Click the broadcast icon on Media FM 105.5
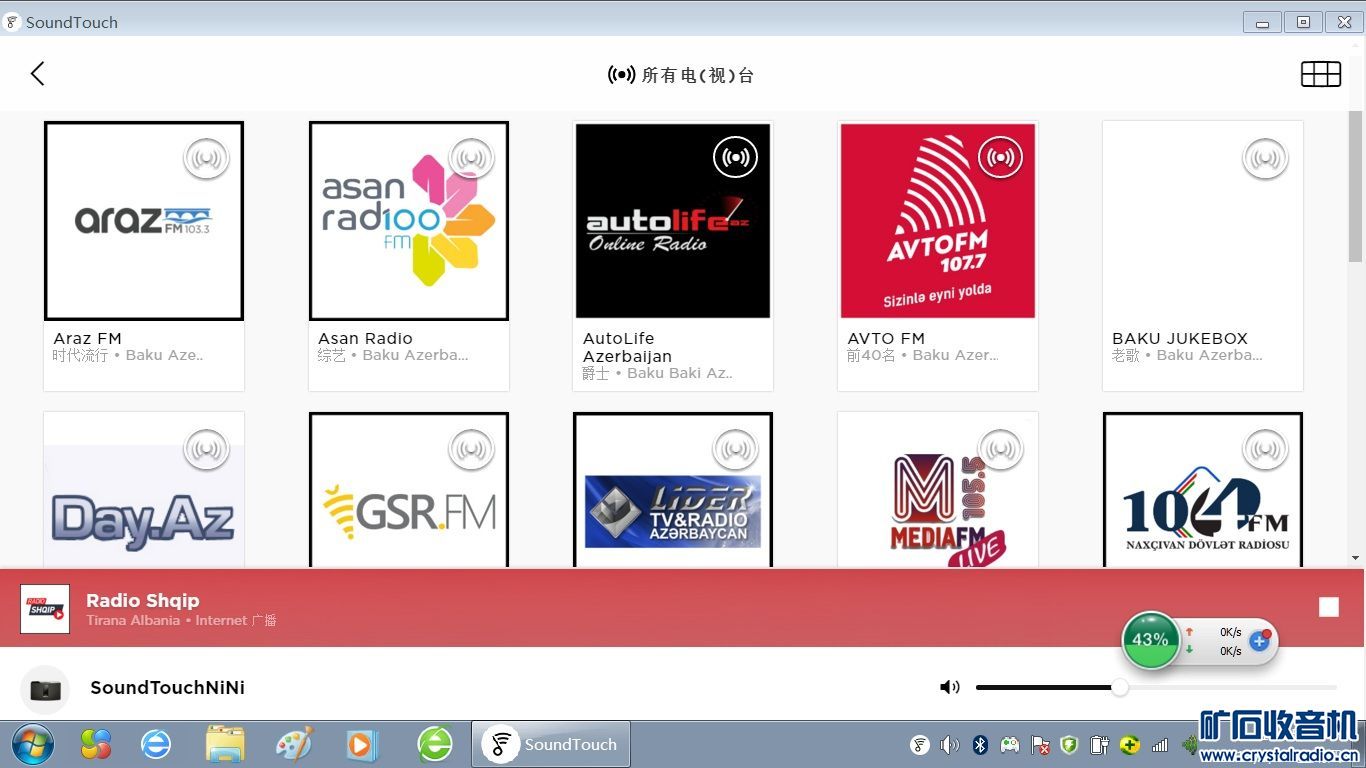 1000,449
